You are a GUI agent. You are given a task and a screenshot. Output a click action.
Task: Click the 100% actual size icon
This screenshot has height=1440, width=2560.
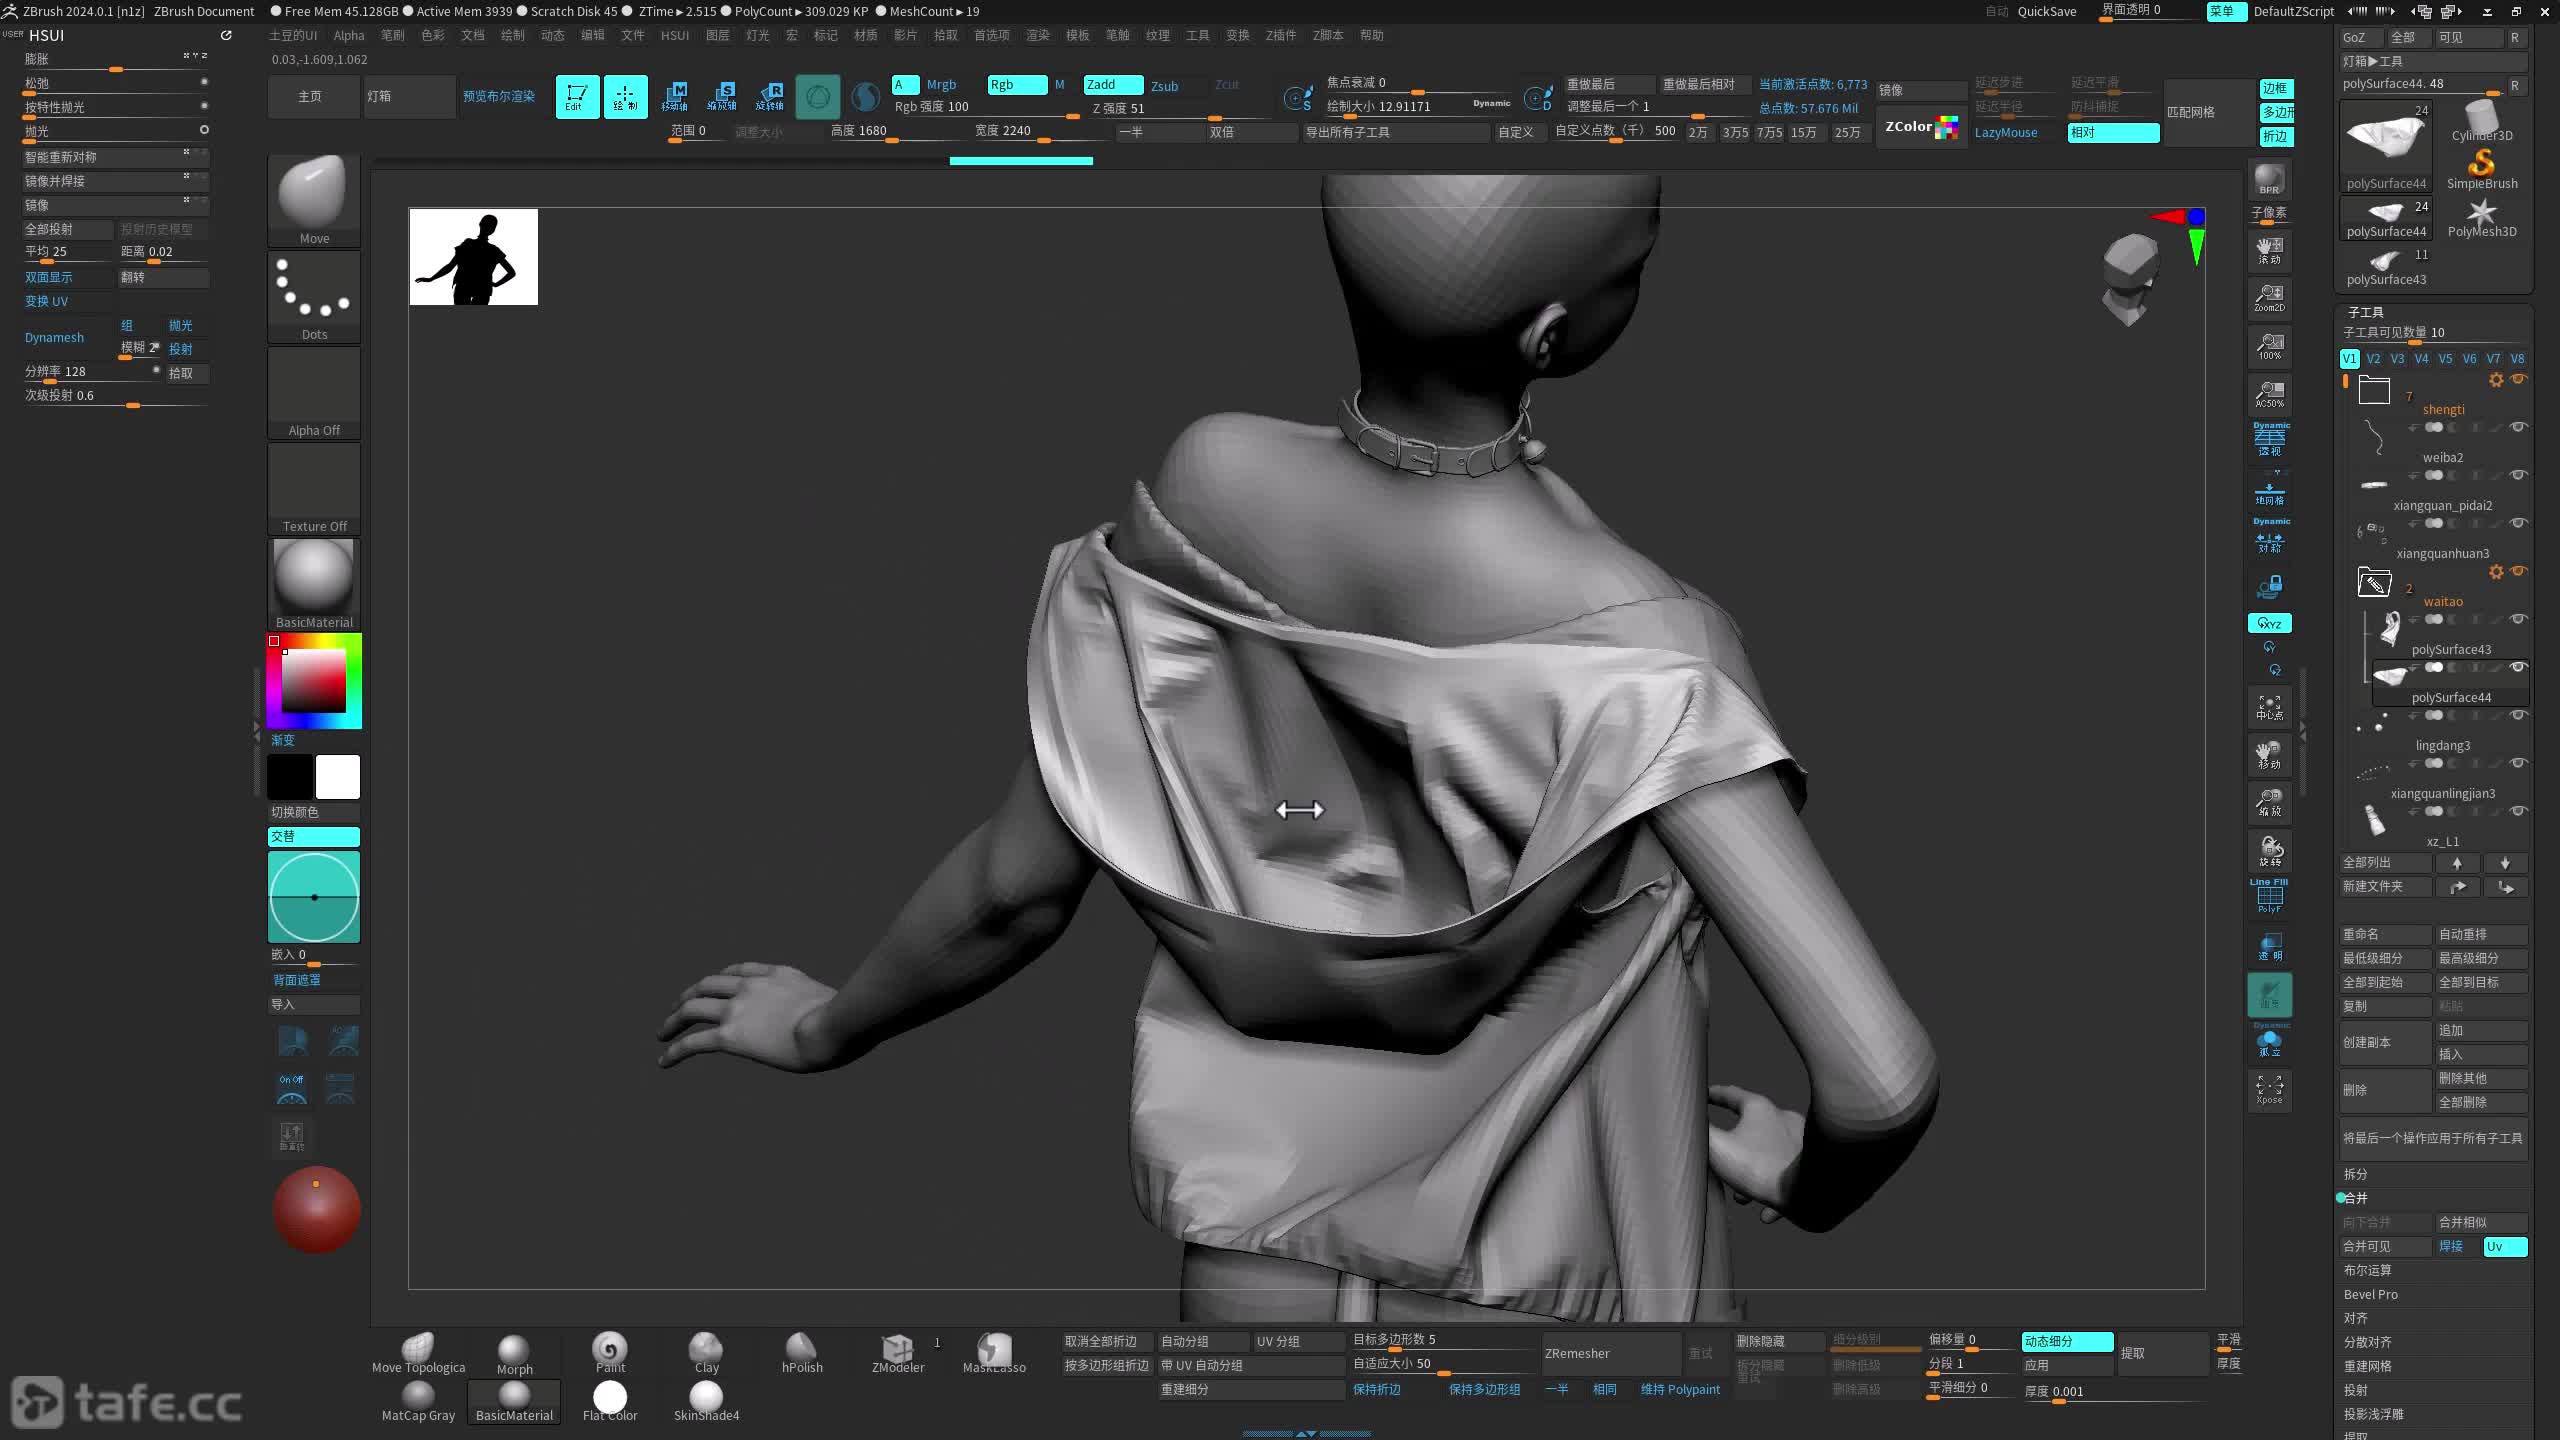(x=2269, y=346)
